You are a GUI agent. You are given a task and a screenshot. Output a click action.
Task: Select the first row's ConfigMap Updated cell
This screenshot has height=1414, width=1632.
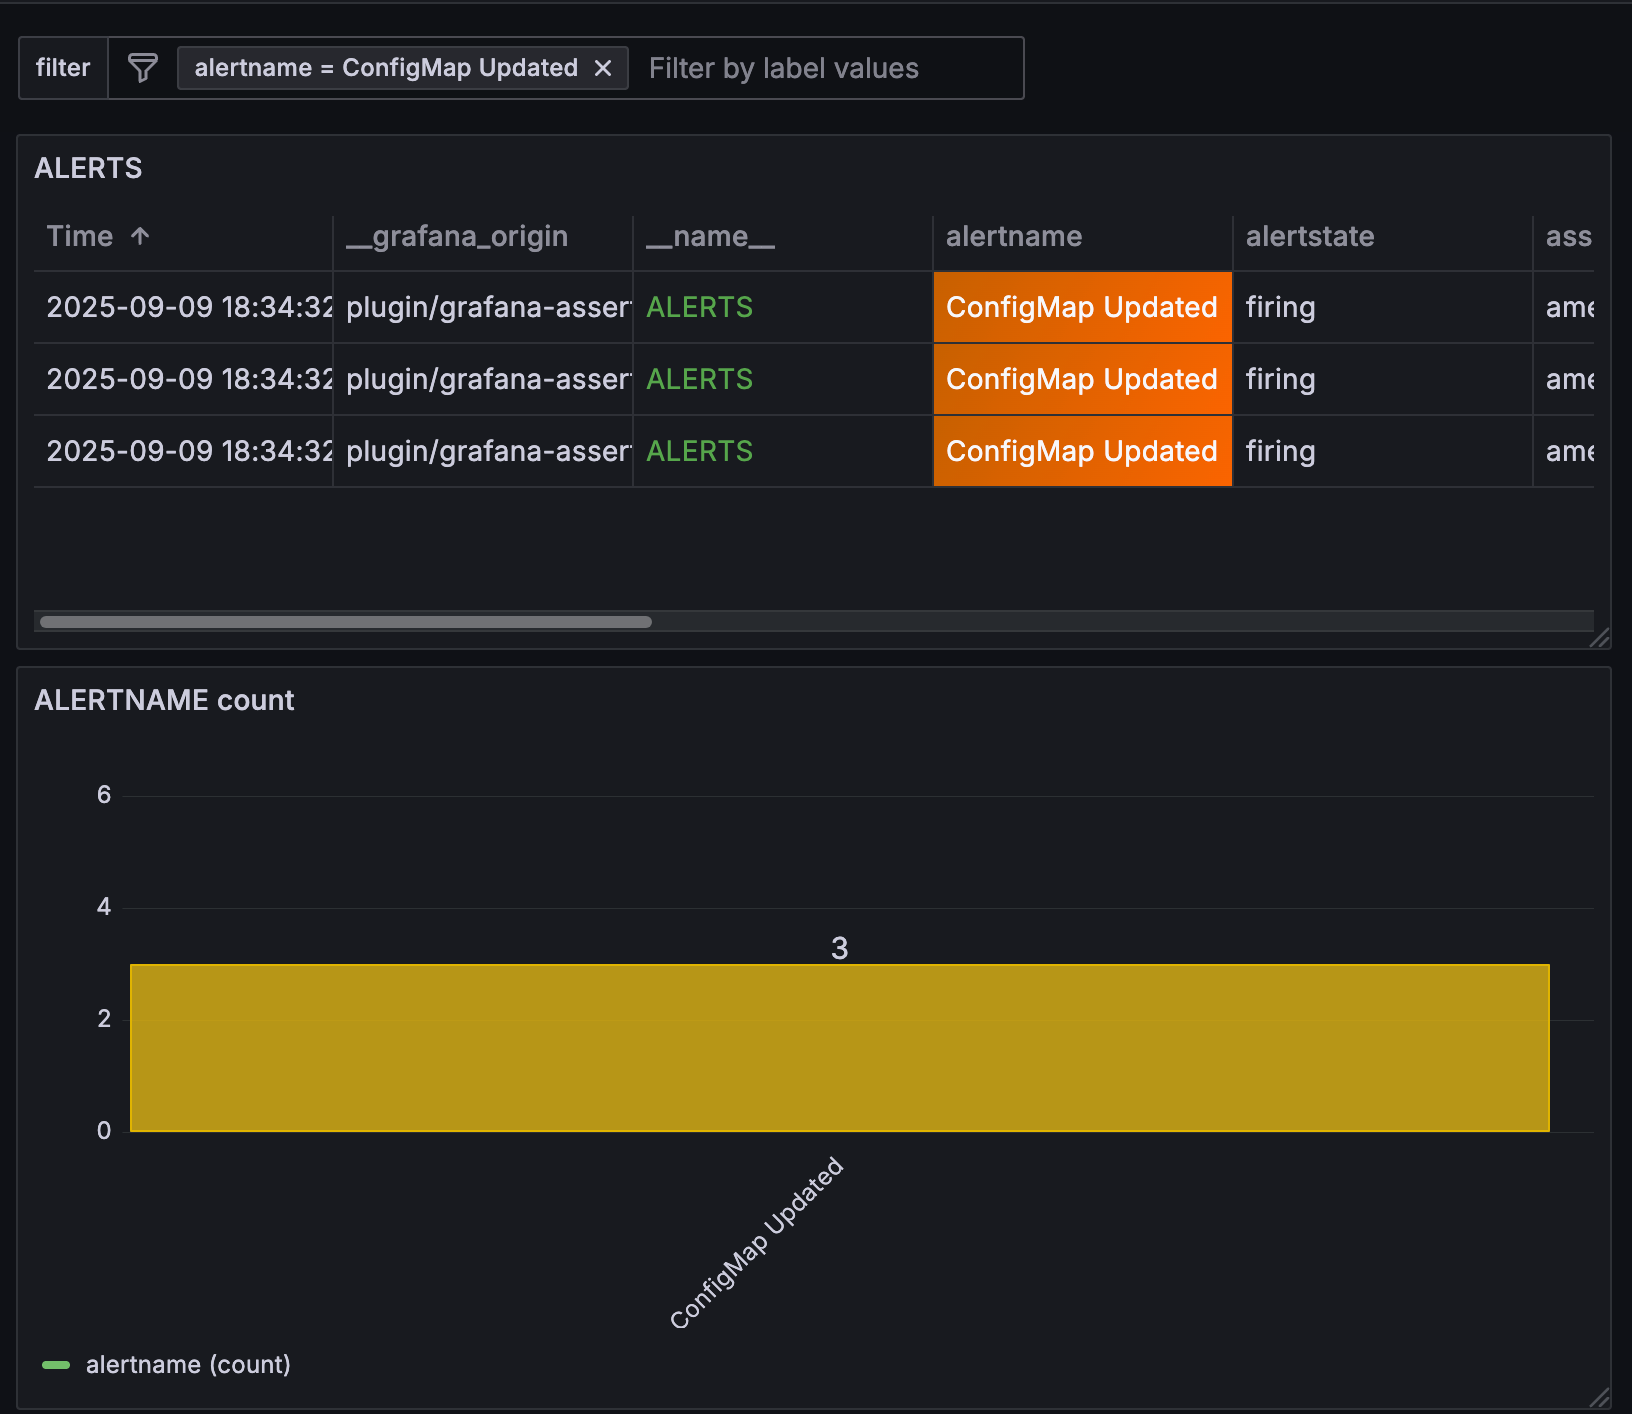1082,308
